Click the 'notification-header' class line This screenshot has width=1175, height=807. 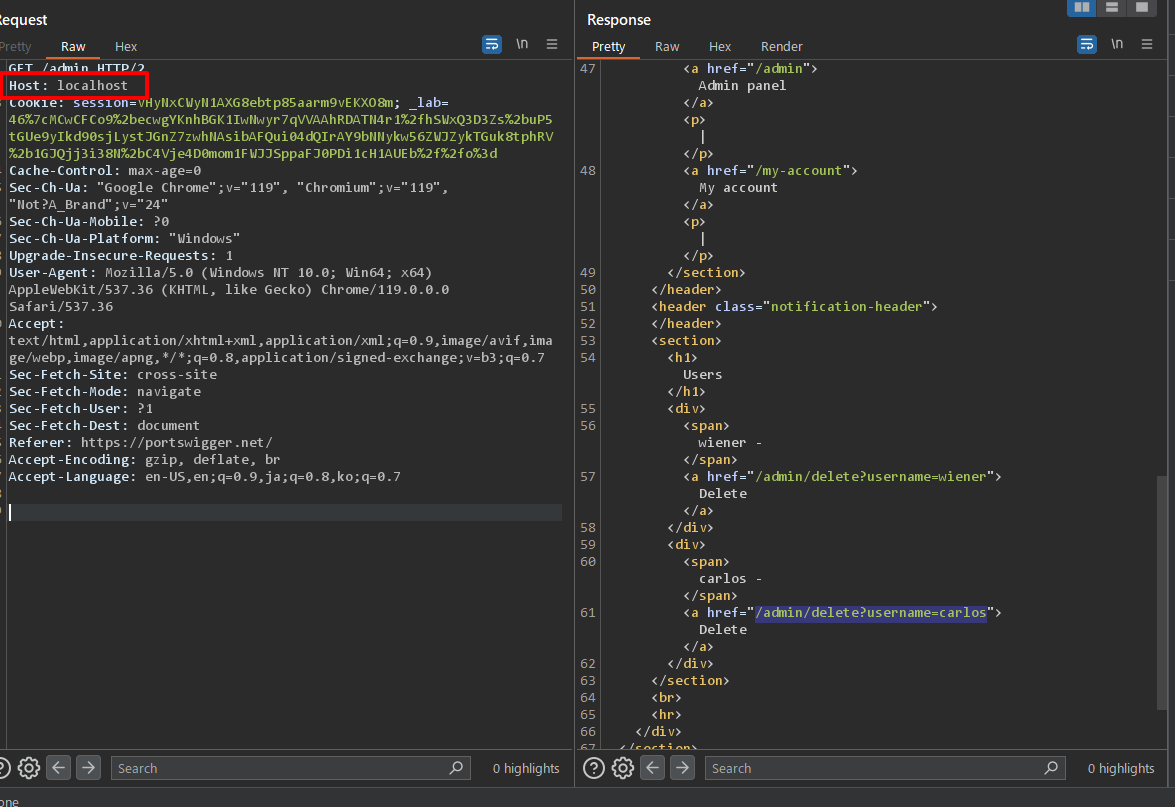coord(794,306)
